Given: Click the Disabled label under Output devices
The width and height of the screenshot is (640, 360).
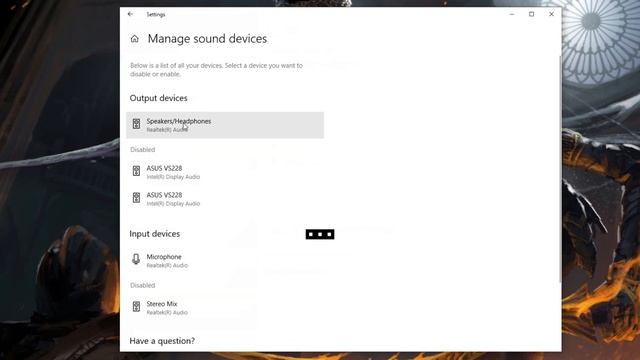Looking at the screenshot, I should pos(142,150).
